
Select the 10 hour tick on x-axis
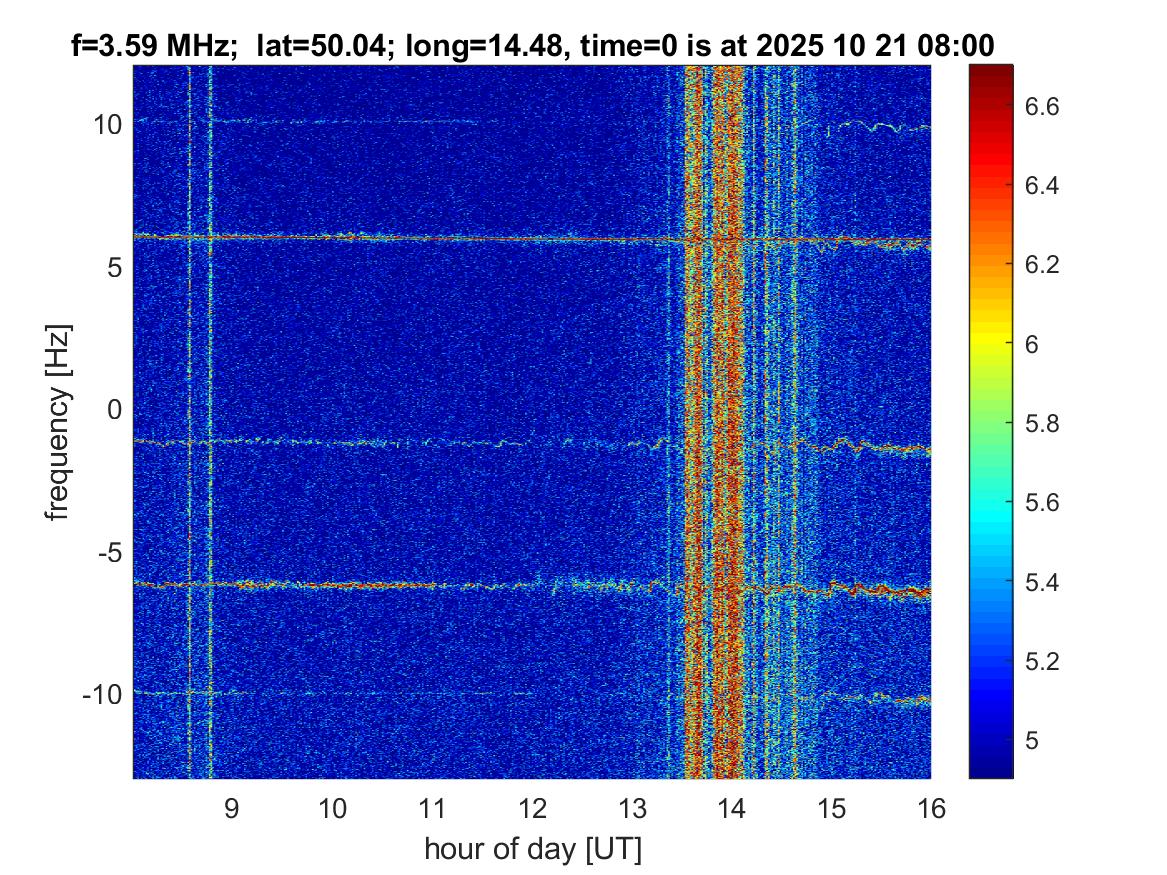(332, 808)
